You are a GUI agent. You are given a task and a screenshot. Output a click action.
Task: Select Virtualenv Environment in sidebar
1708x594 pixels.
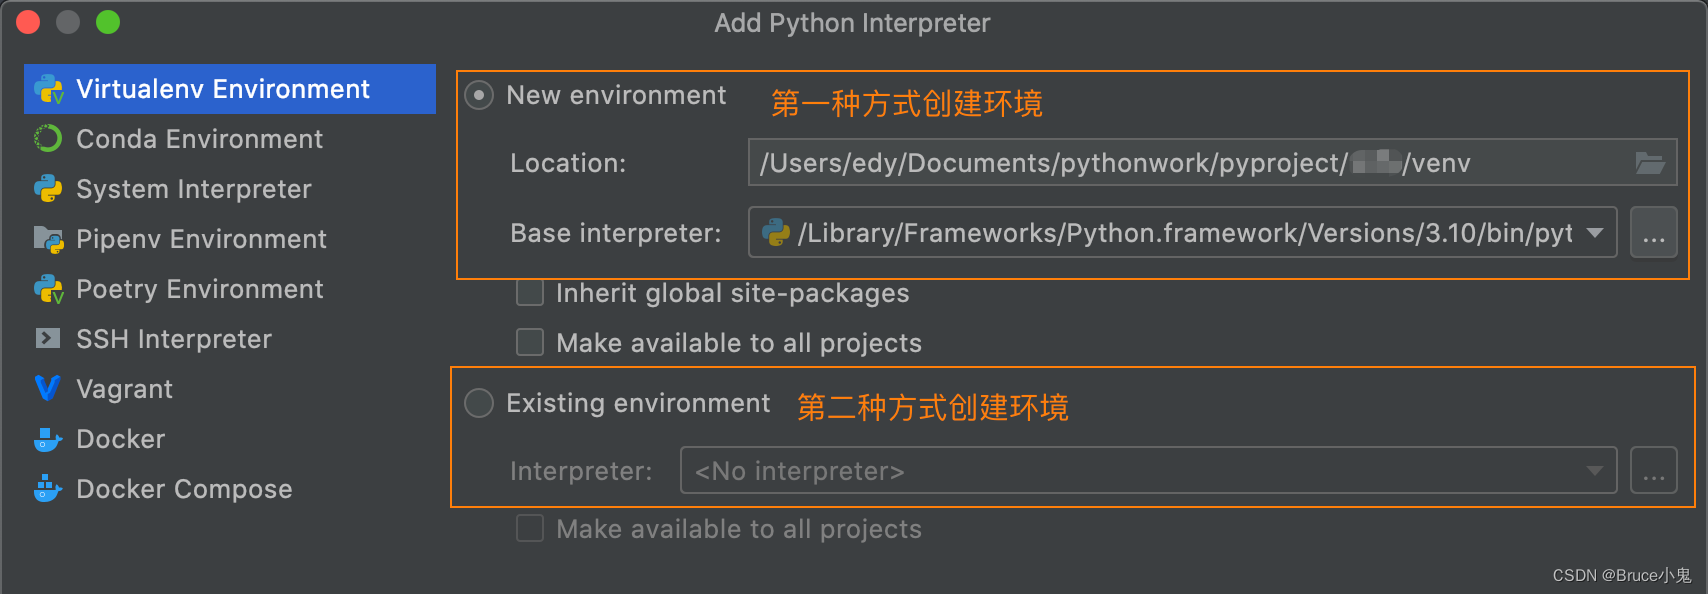230,89
